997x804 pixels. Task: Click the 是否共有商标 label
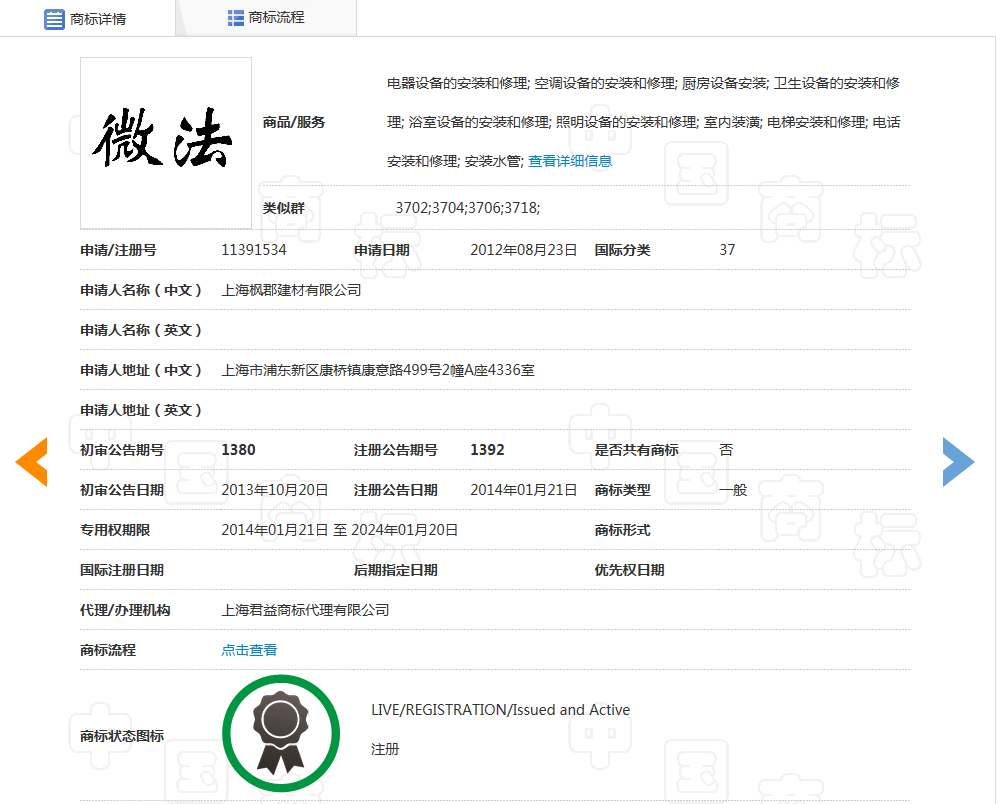coord(636,450)
